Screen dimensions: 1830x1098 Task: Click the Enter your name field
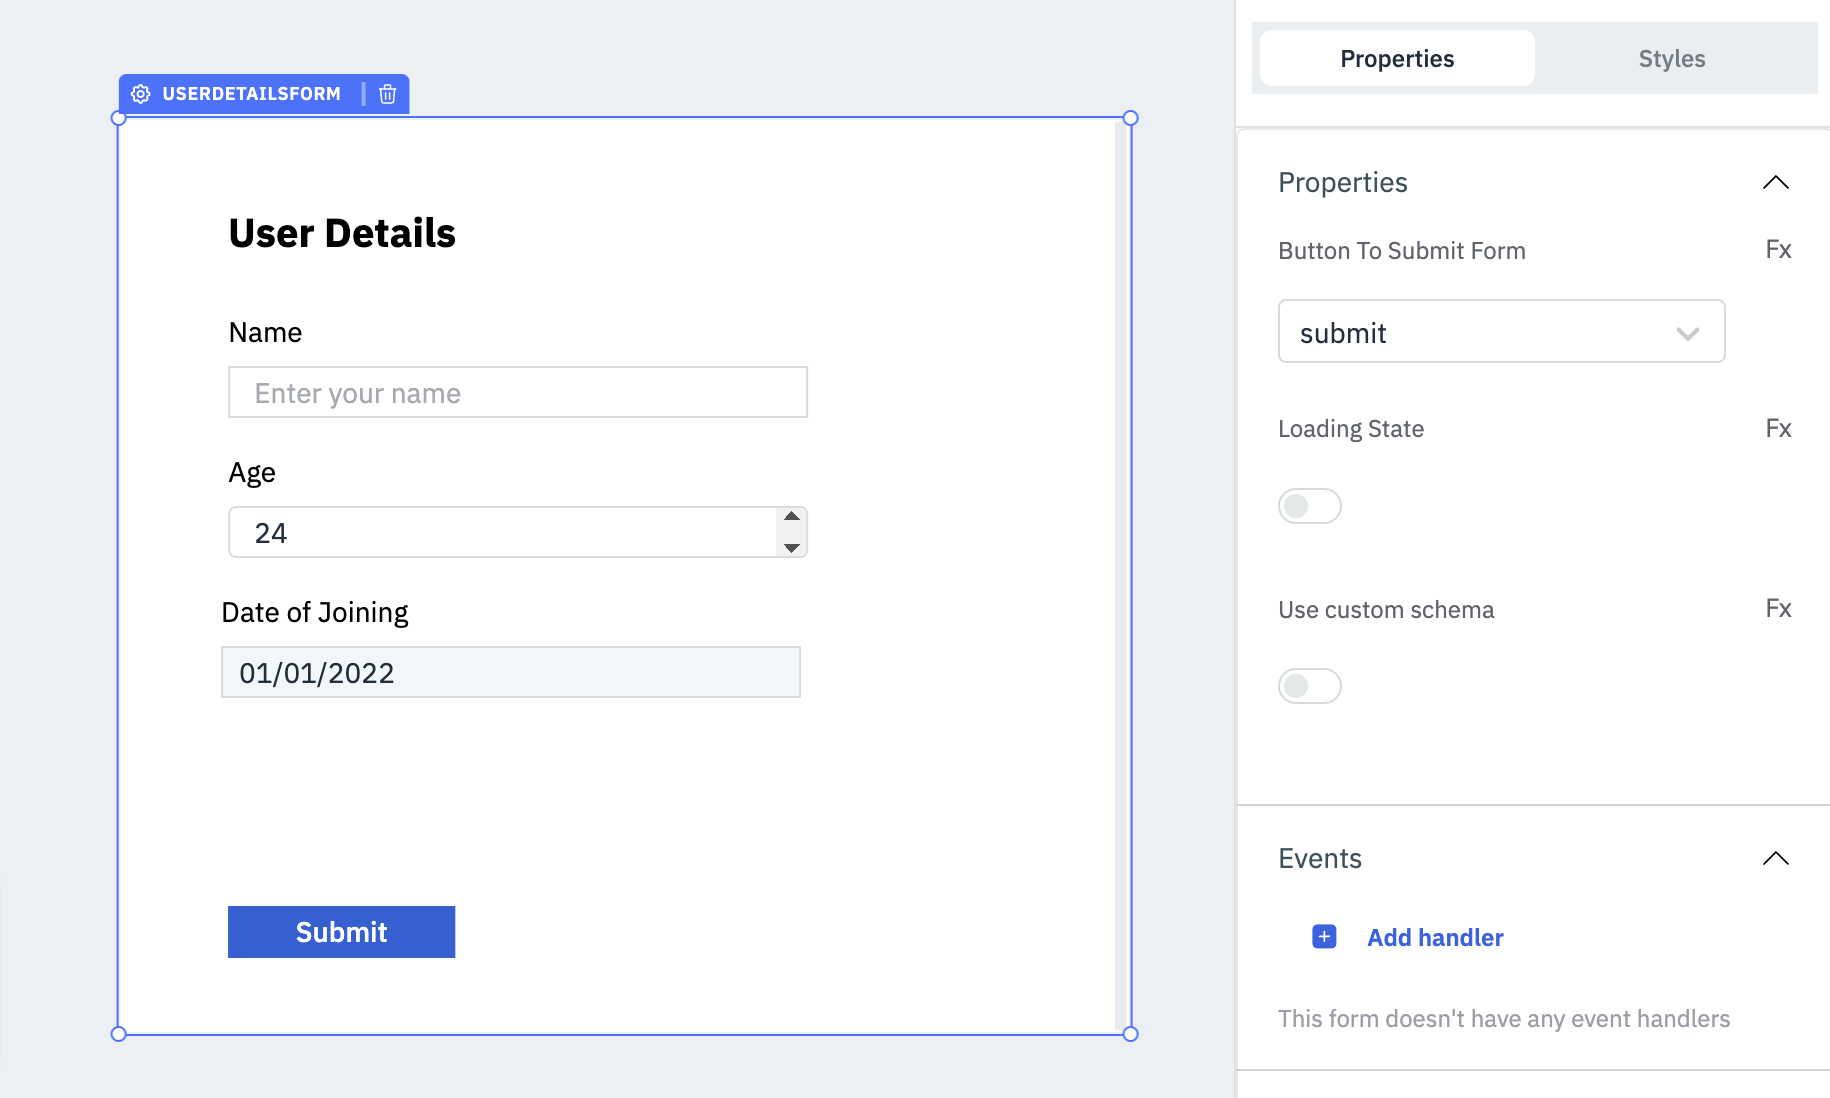pos(517,393)
